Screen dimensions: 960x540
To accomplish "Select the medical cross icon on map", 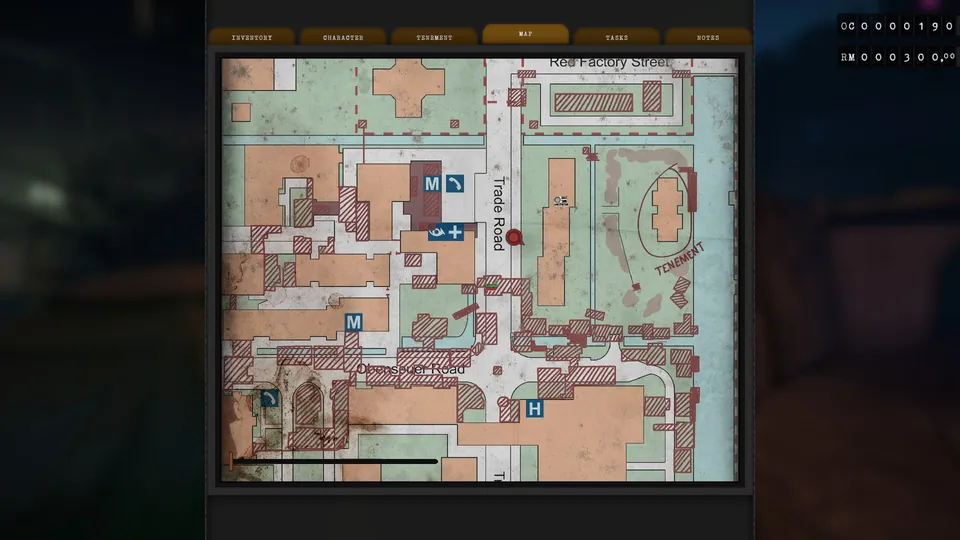I will [455, 232].
